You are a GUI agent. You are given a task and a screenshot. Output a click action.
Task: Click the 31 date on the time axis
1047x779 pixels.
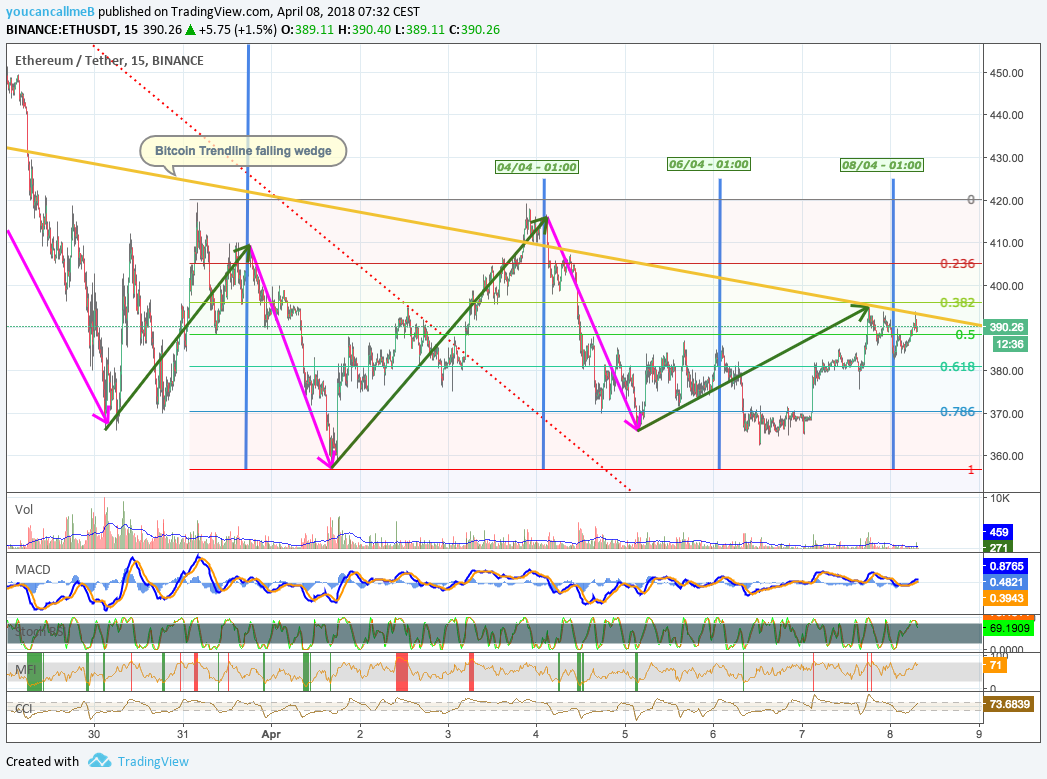(x=182, y=734)
